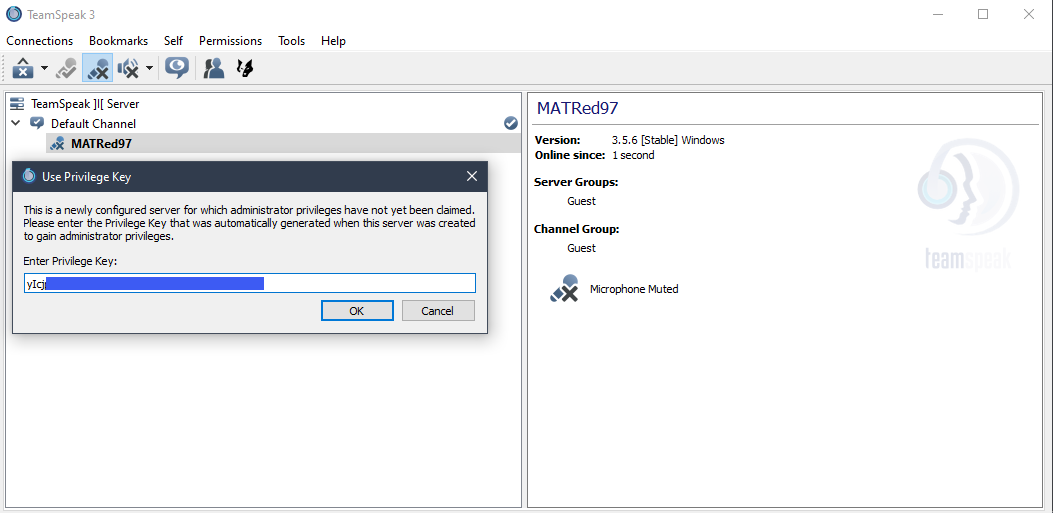The width and height of the screenshot is (1053, 513).
Task: Cancel the Use Privilege Key dialog
Action: pos(438,311)
